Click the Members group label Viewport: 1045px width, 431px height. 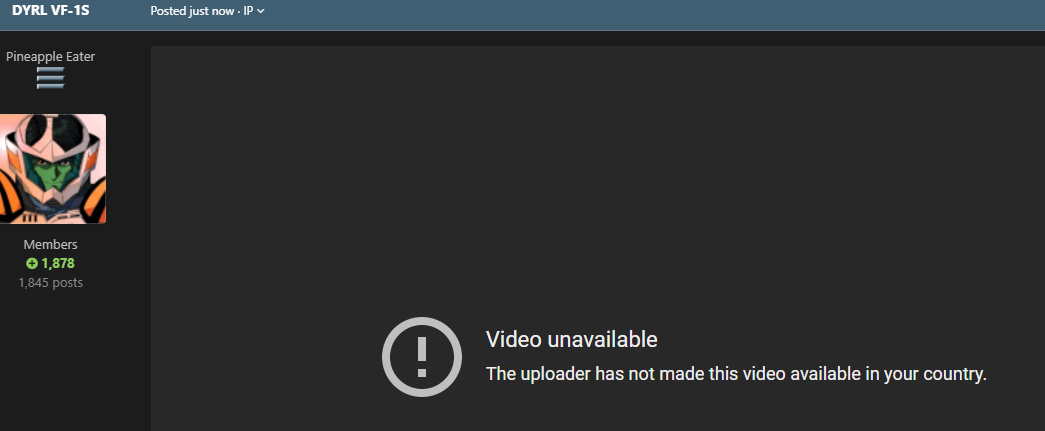click(x=51, y=244)
